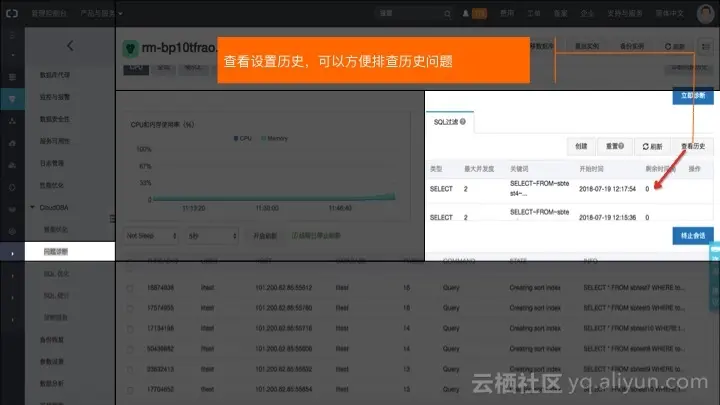This screenshot has height=405, width=720.
Task: Click the 查看历史 button
Action: (692, 146)
